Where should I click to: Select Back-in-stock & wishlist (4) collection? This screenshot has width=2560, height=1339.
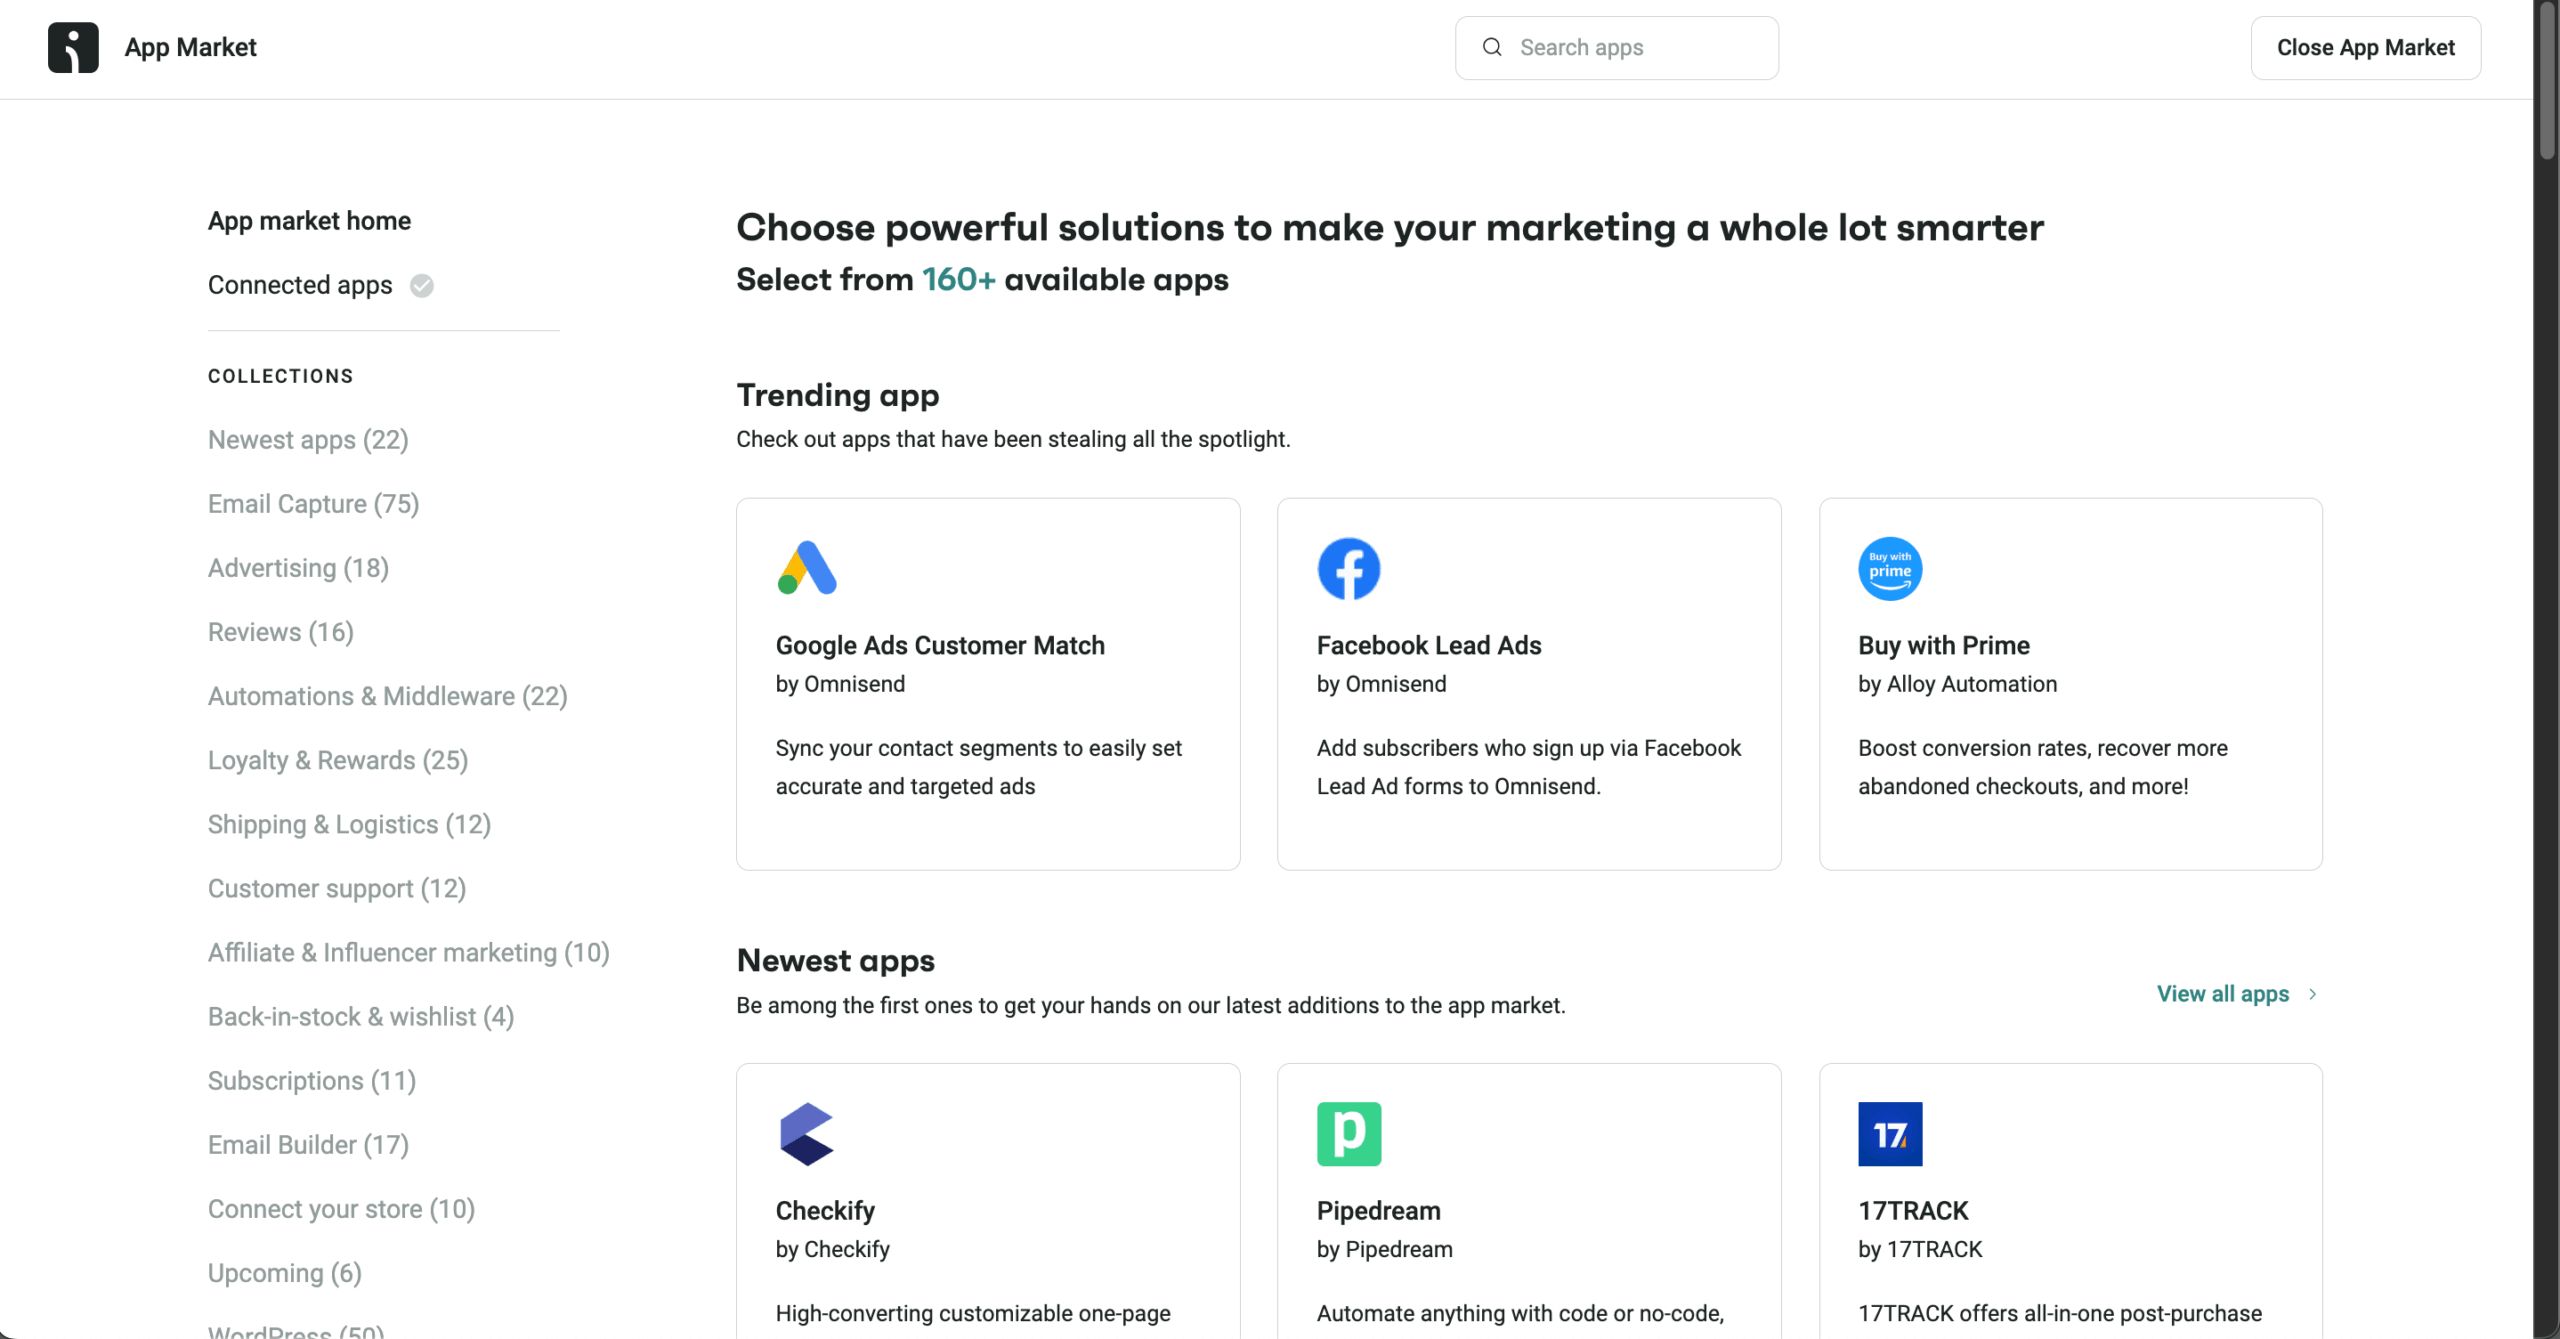pos(361,1016)
